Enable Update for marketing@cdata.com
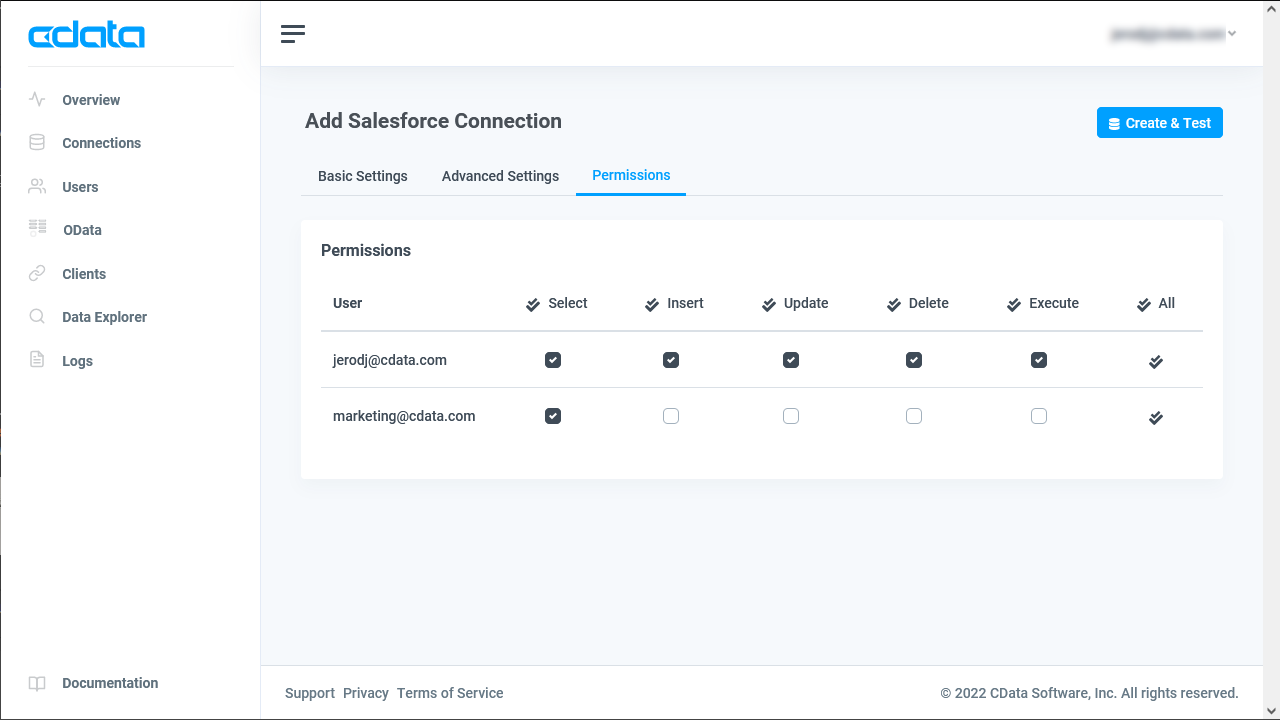This screenshot has width=1280, height=720. point(791,416)
